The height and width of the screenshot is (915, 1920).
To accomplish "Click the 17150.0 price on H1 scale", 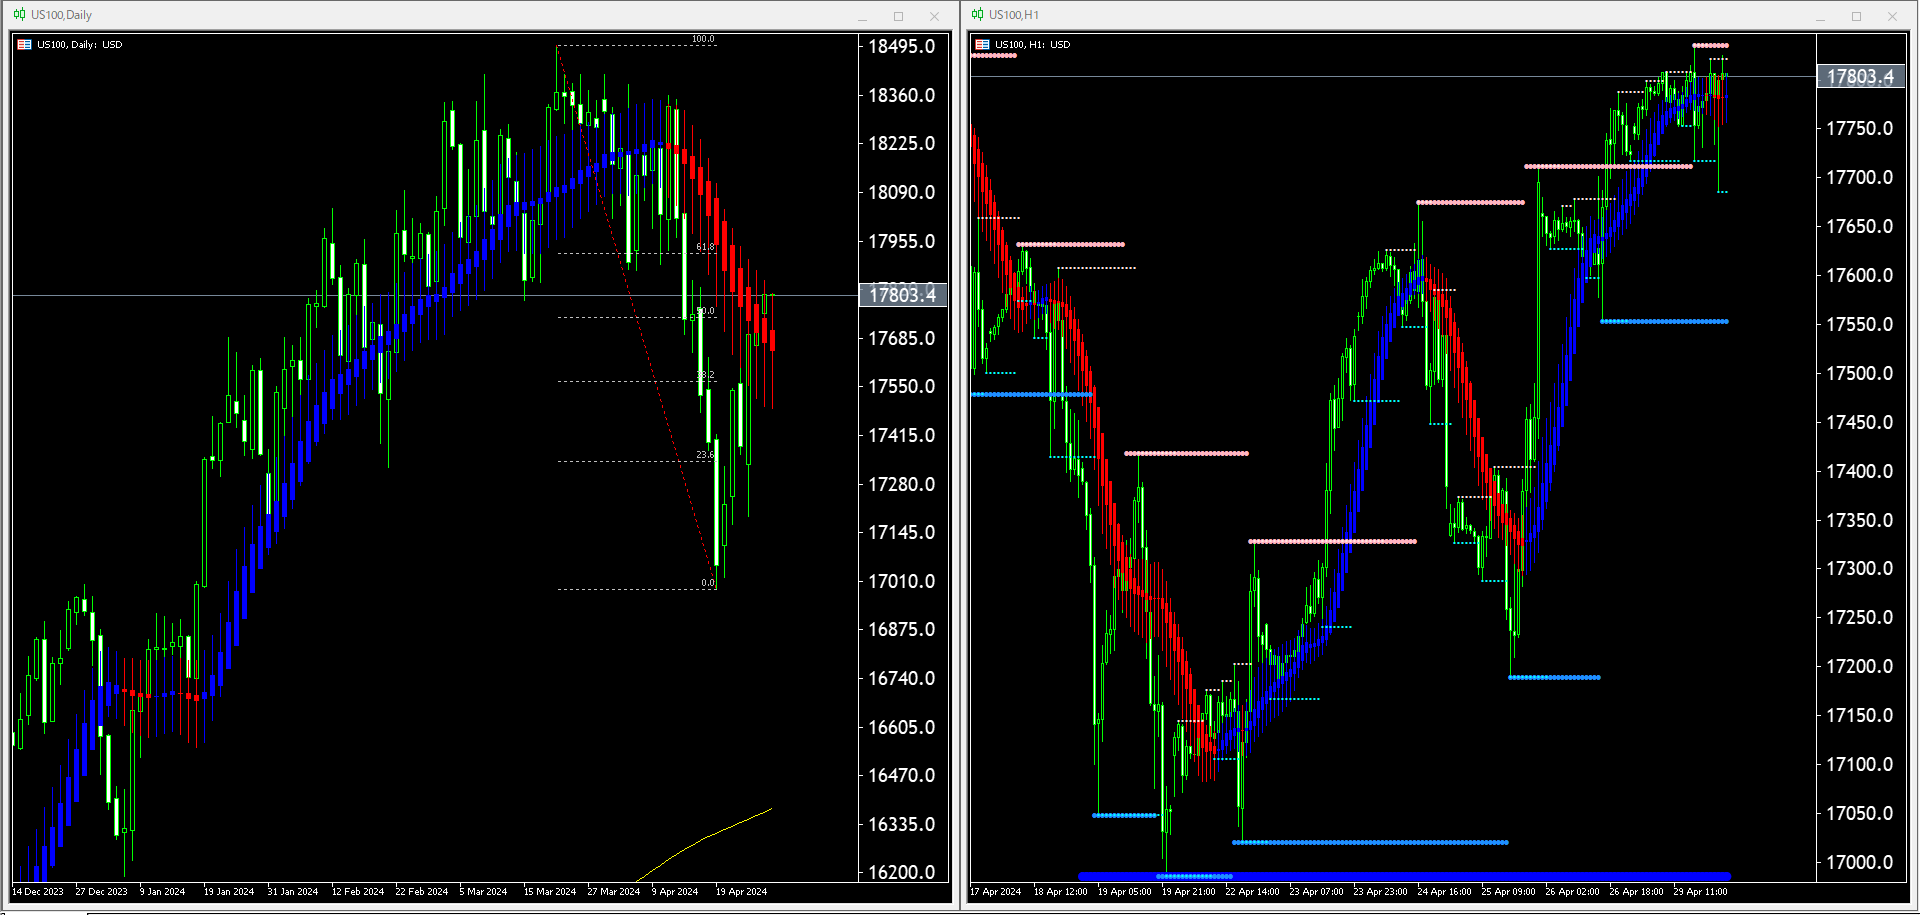I will (x=1860, y=716).
